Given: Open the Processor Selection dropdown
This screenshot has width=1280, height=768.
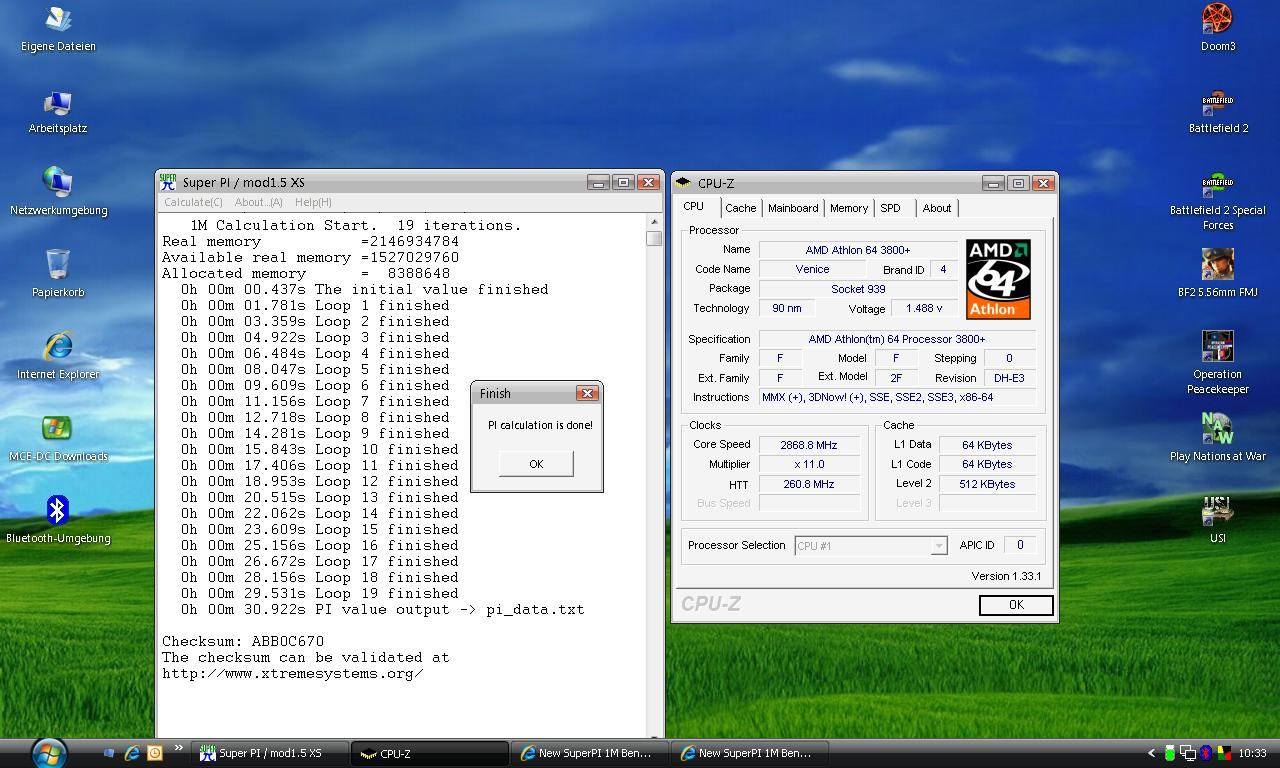Looking at the screenshot, I should tap(871, 545).
